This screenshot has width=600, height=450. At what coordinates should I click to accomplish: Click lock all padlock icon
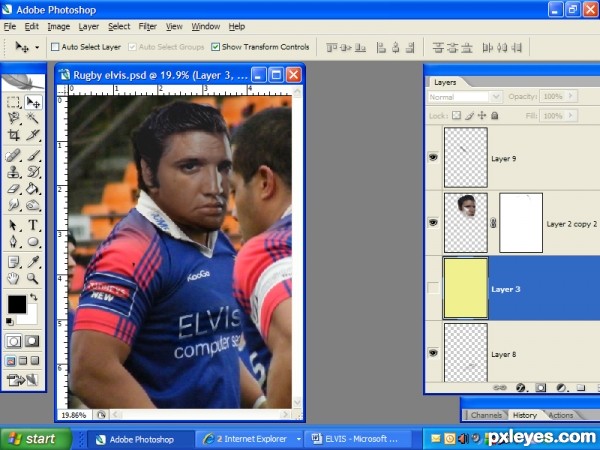click(494, 115)
